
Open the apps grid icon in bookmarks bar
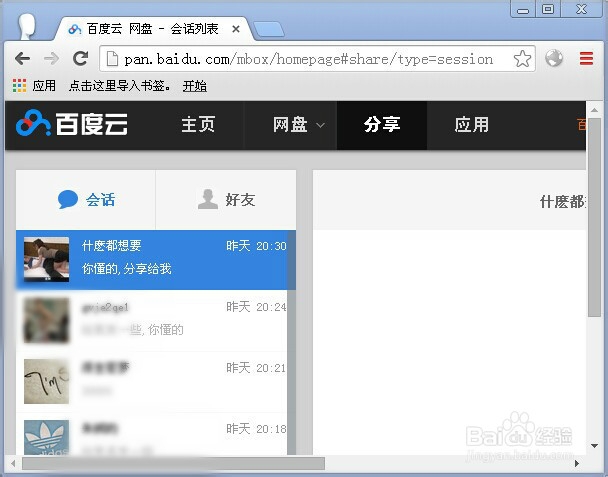click(x=19, y=85)
